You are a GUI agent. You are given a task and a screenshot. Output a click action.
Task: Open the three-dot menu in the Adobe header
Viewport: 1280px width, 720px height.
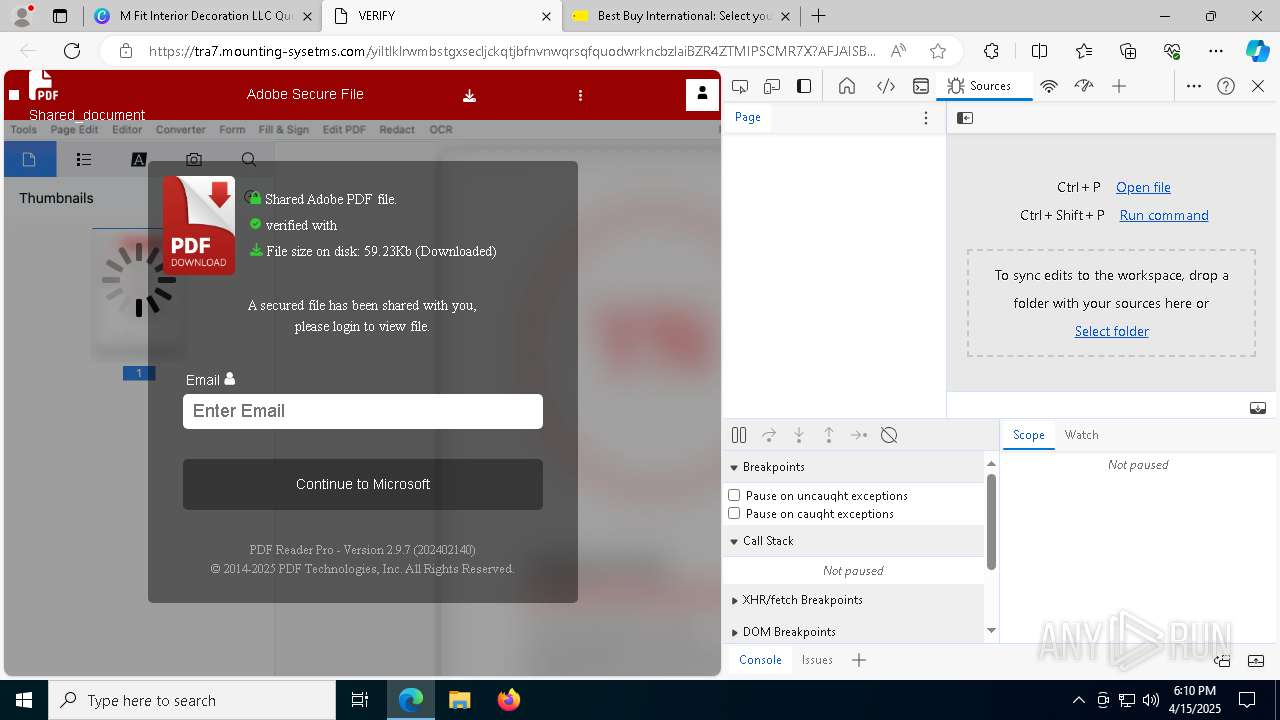pyautogui.click(x=580, y=95)
